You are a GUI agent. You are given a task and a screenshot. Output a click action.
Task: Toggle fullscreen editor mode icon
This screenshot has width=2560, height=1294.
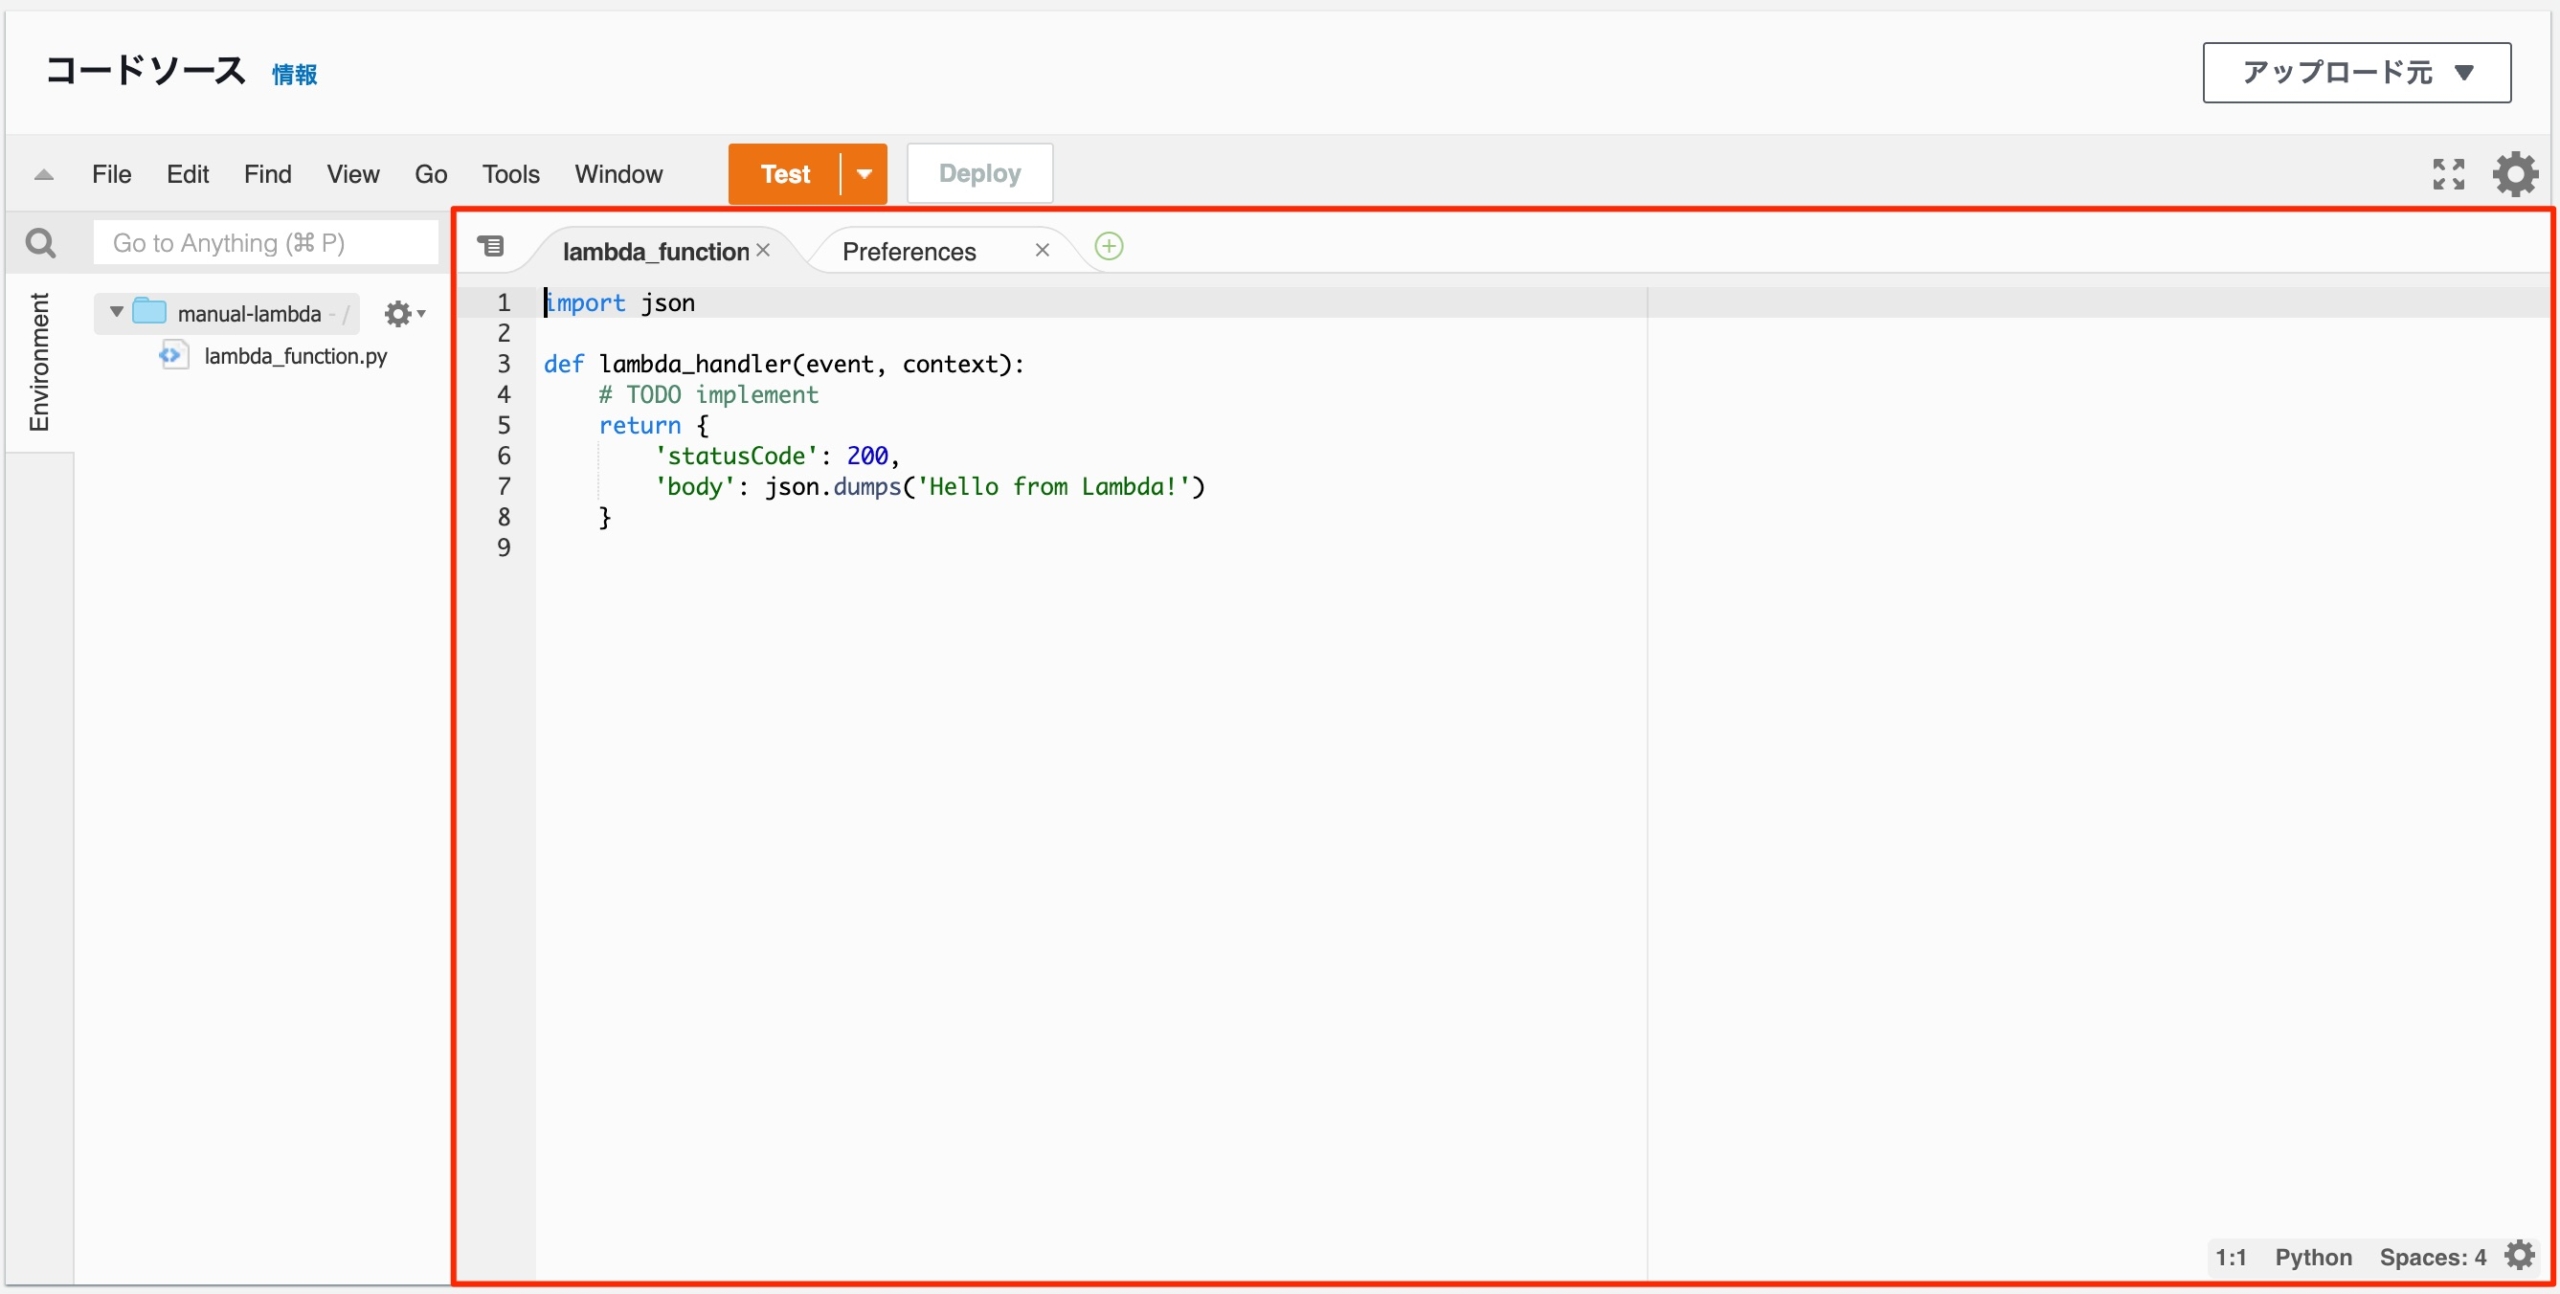2448,174
